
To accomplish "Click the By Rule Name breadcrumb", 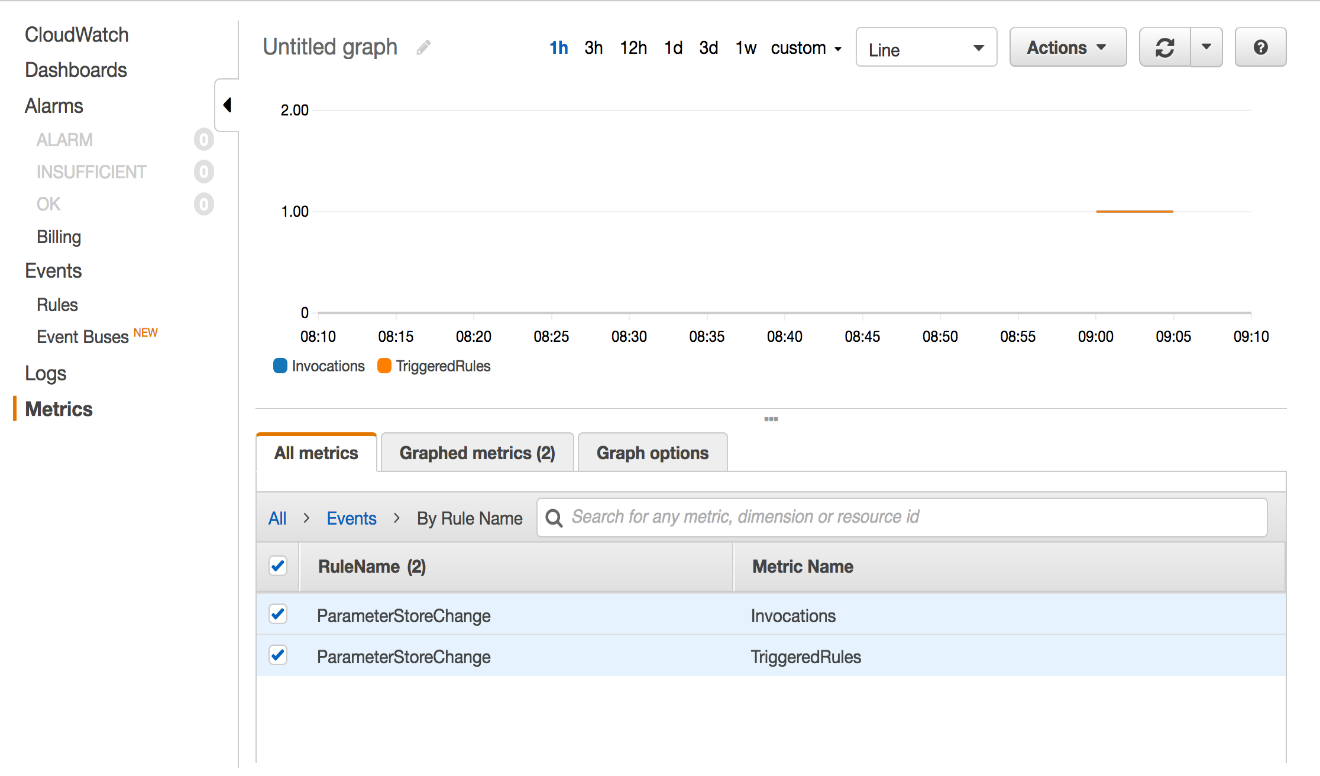I will (x=470, y=518).
